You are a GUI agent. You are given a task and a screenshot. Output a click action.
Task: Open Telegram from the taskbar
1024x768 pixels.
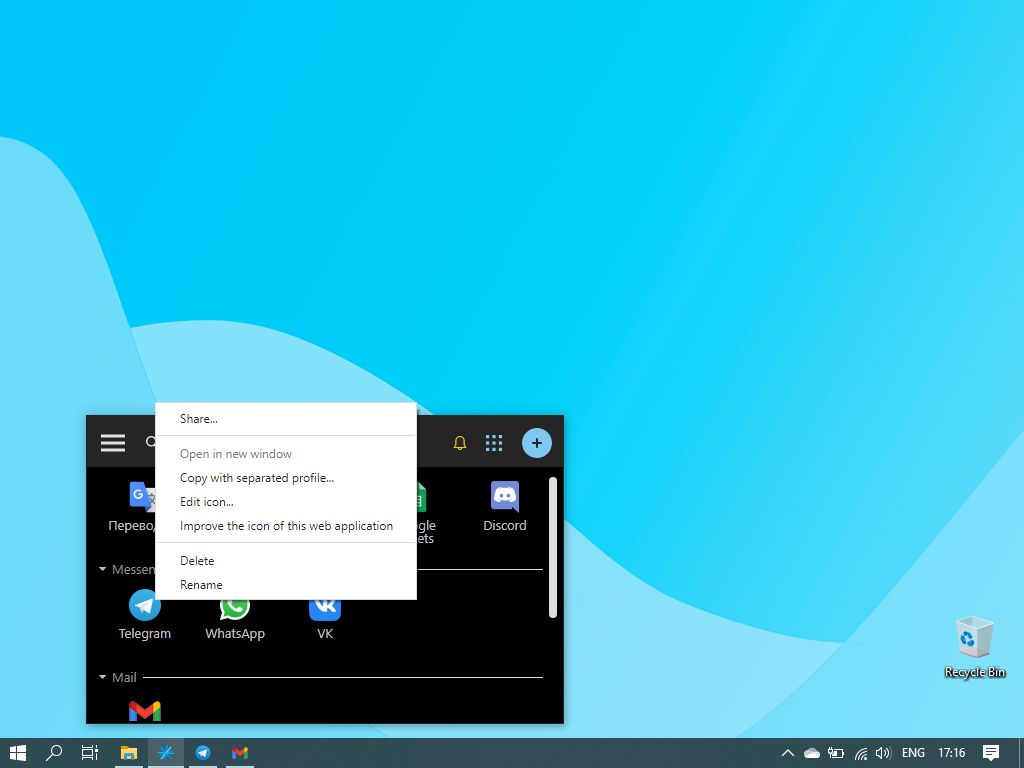coord(203,753)
